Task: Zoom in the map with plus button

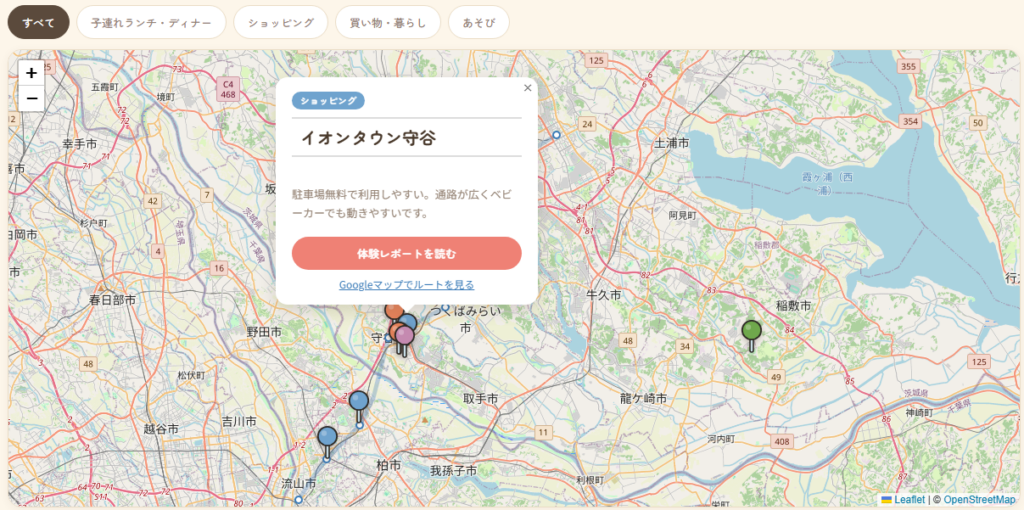Action: [x=31, y=73]
